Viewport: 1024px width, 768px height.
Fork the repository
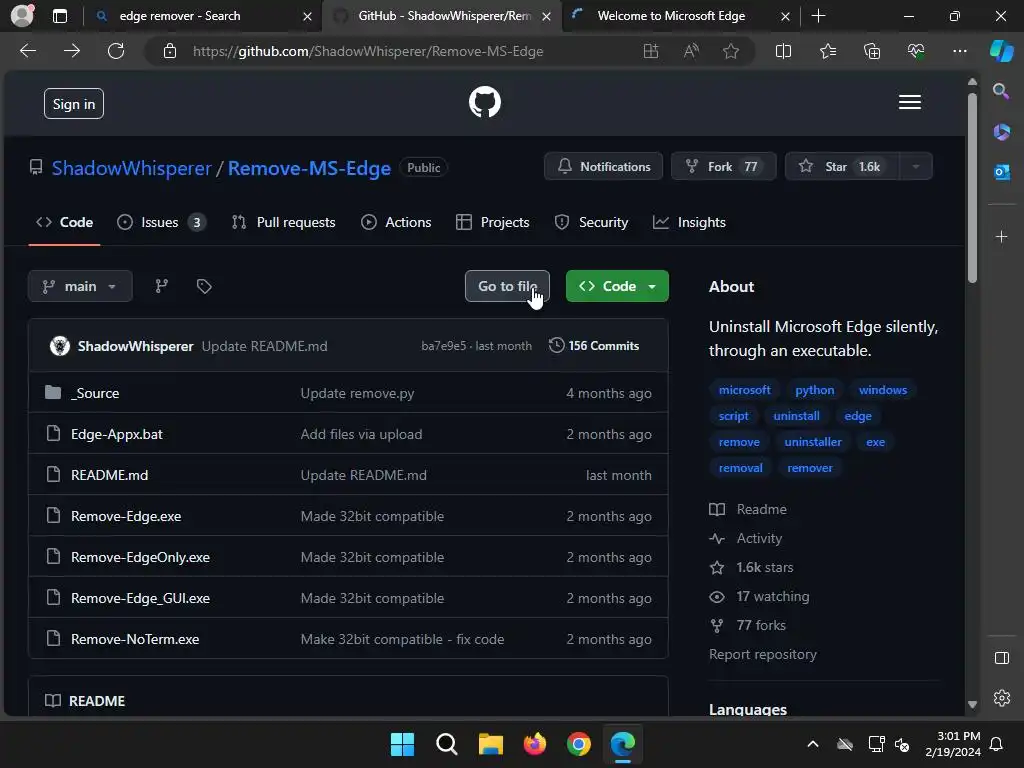724,167
